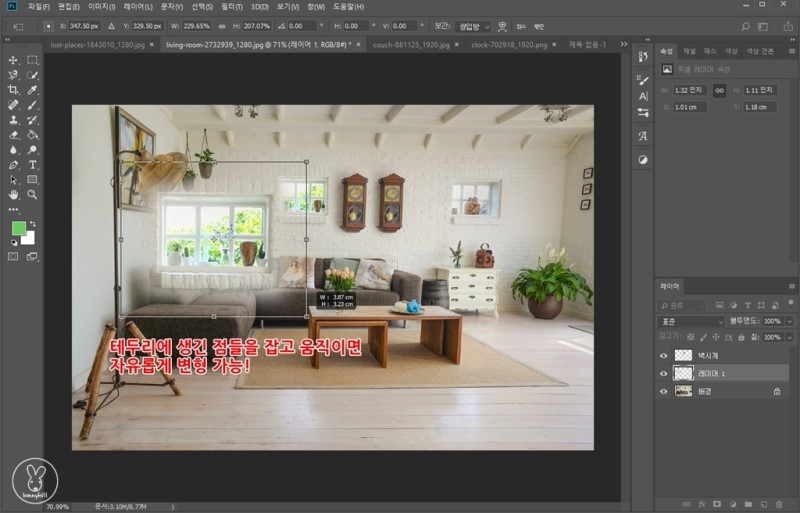Pick the Horizontal Type tool
Viewport: 800px width, 513px height.
click(32, 164)
